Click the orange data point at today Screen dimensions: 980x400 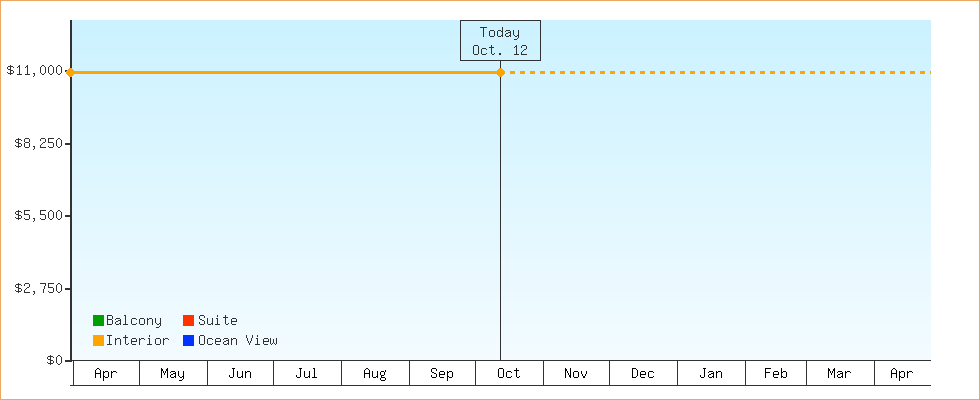tap(500, 72)
